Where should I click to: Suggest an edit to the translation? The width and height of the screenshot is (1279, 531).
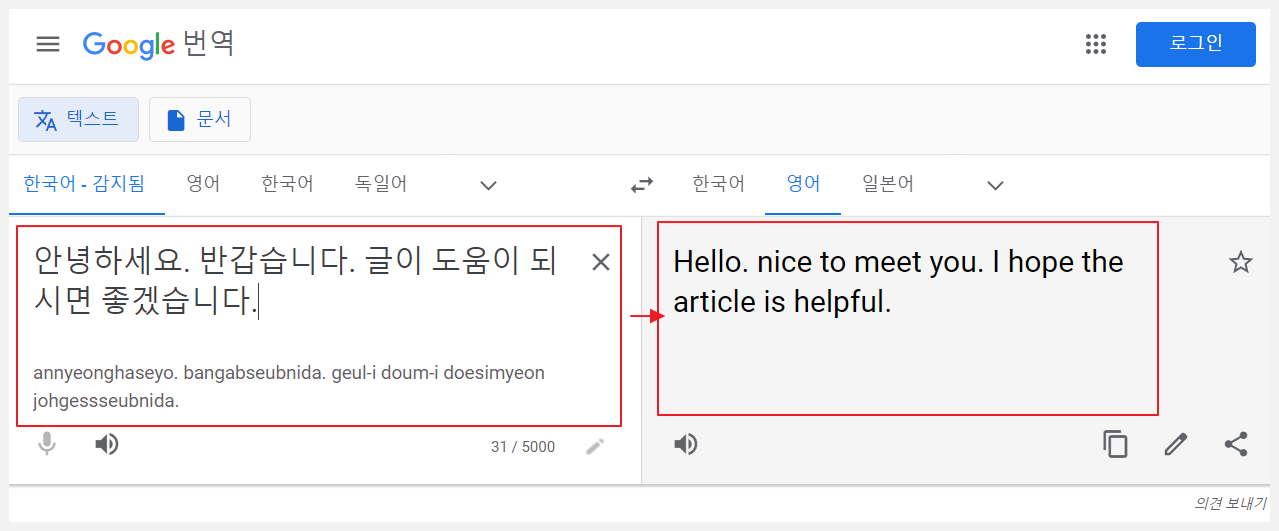point(1176,444)
